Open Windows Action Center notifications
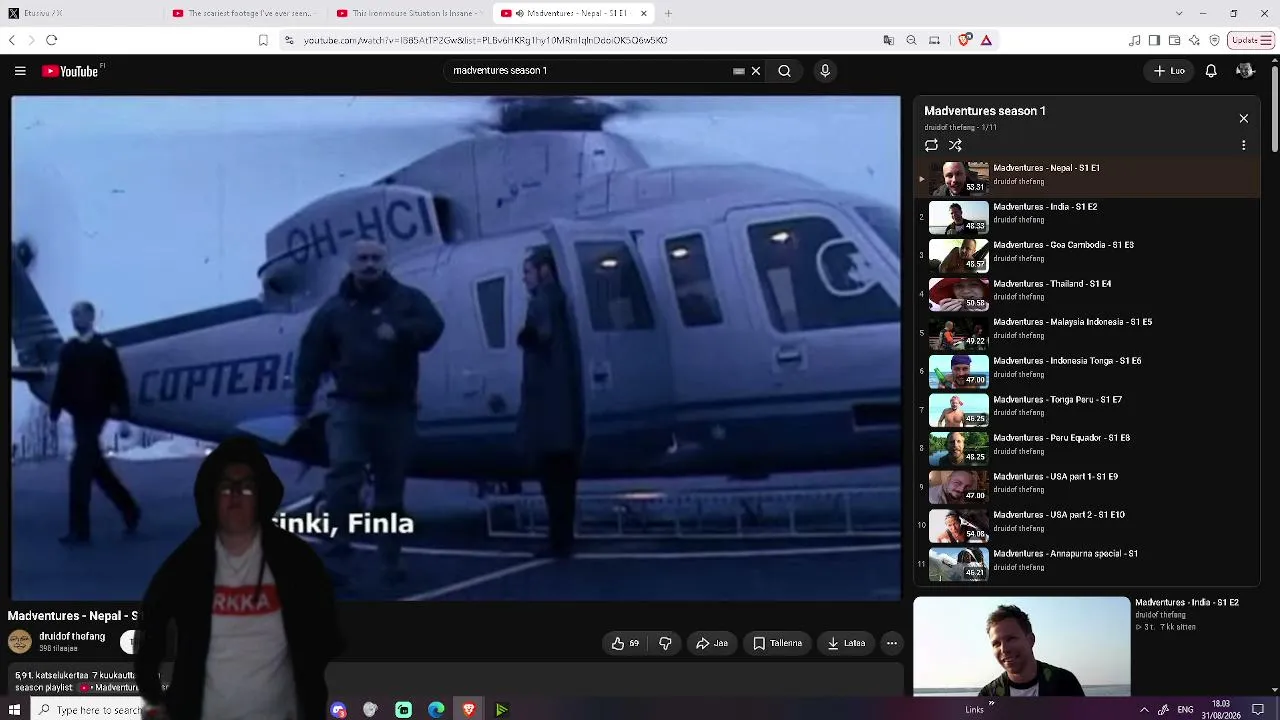 pyautogui.click(x=1258, y=710)
